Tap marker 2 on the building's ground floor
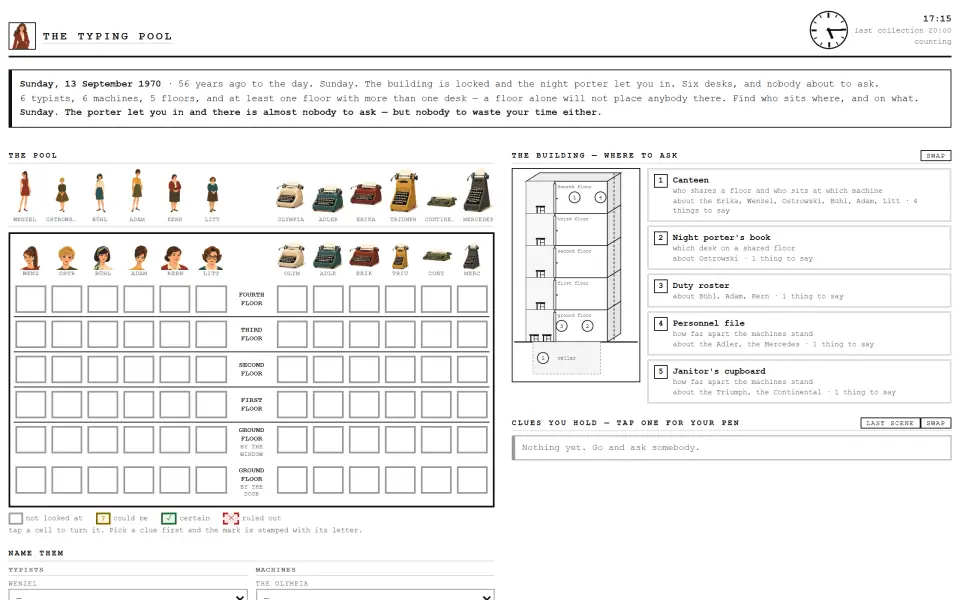 (587, 326)
